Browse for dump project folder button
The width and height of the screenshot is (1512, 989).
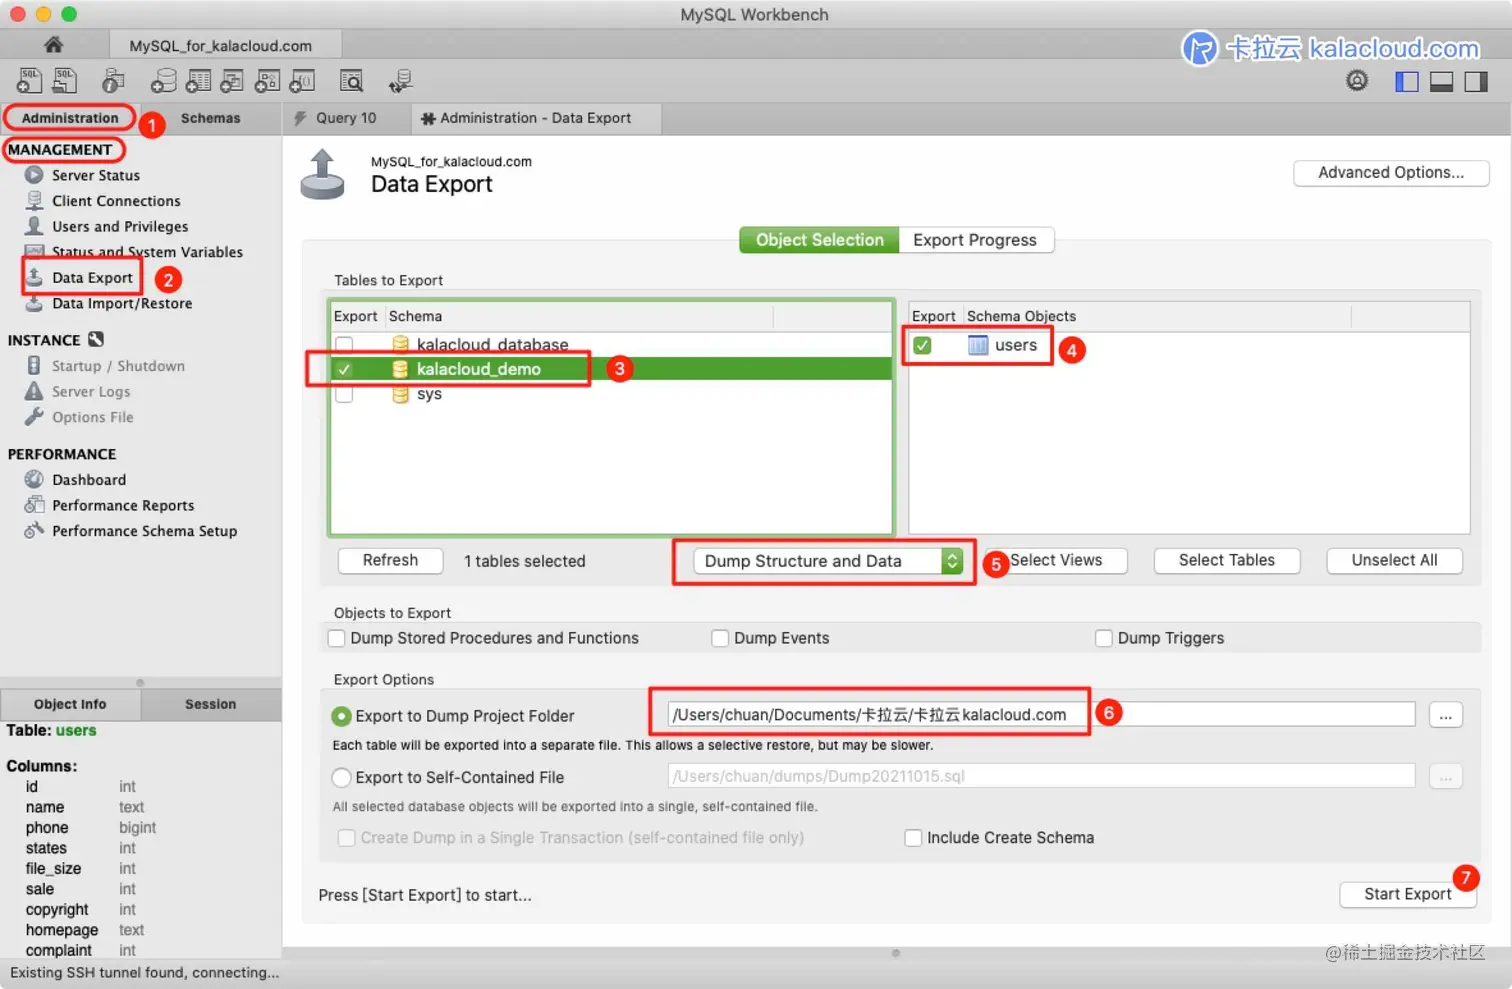[x=1446, y=715]
